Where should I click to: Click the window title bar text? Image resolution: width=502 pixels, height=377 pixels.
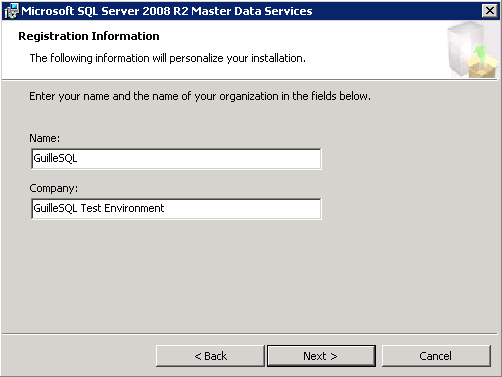[167, 11]
